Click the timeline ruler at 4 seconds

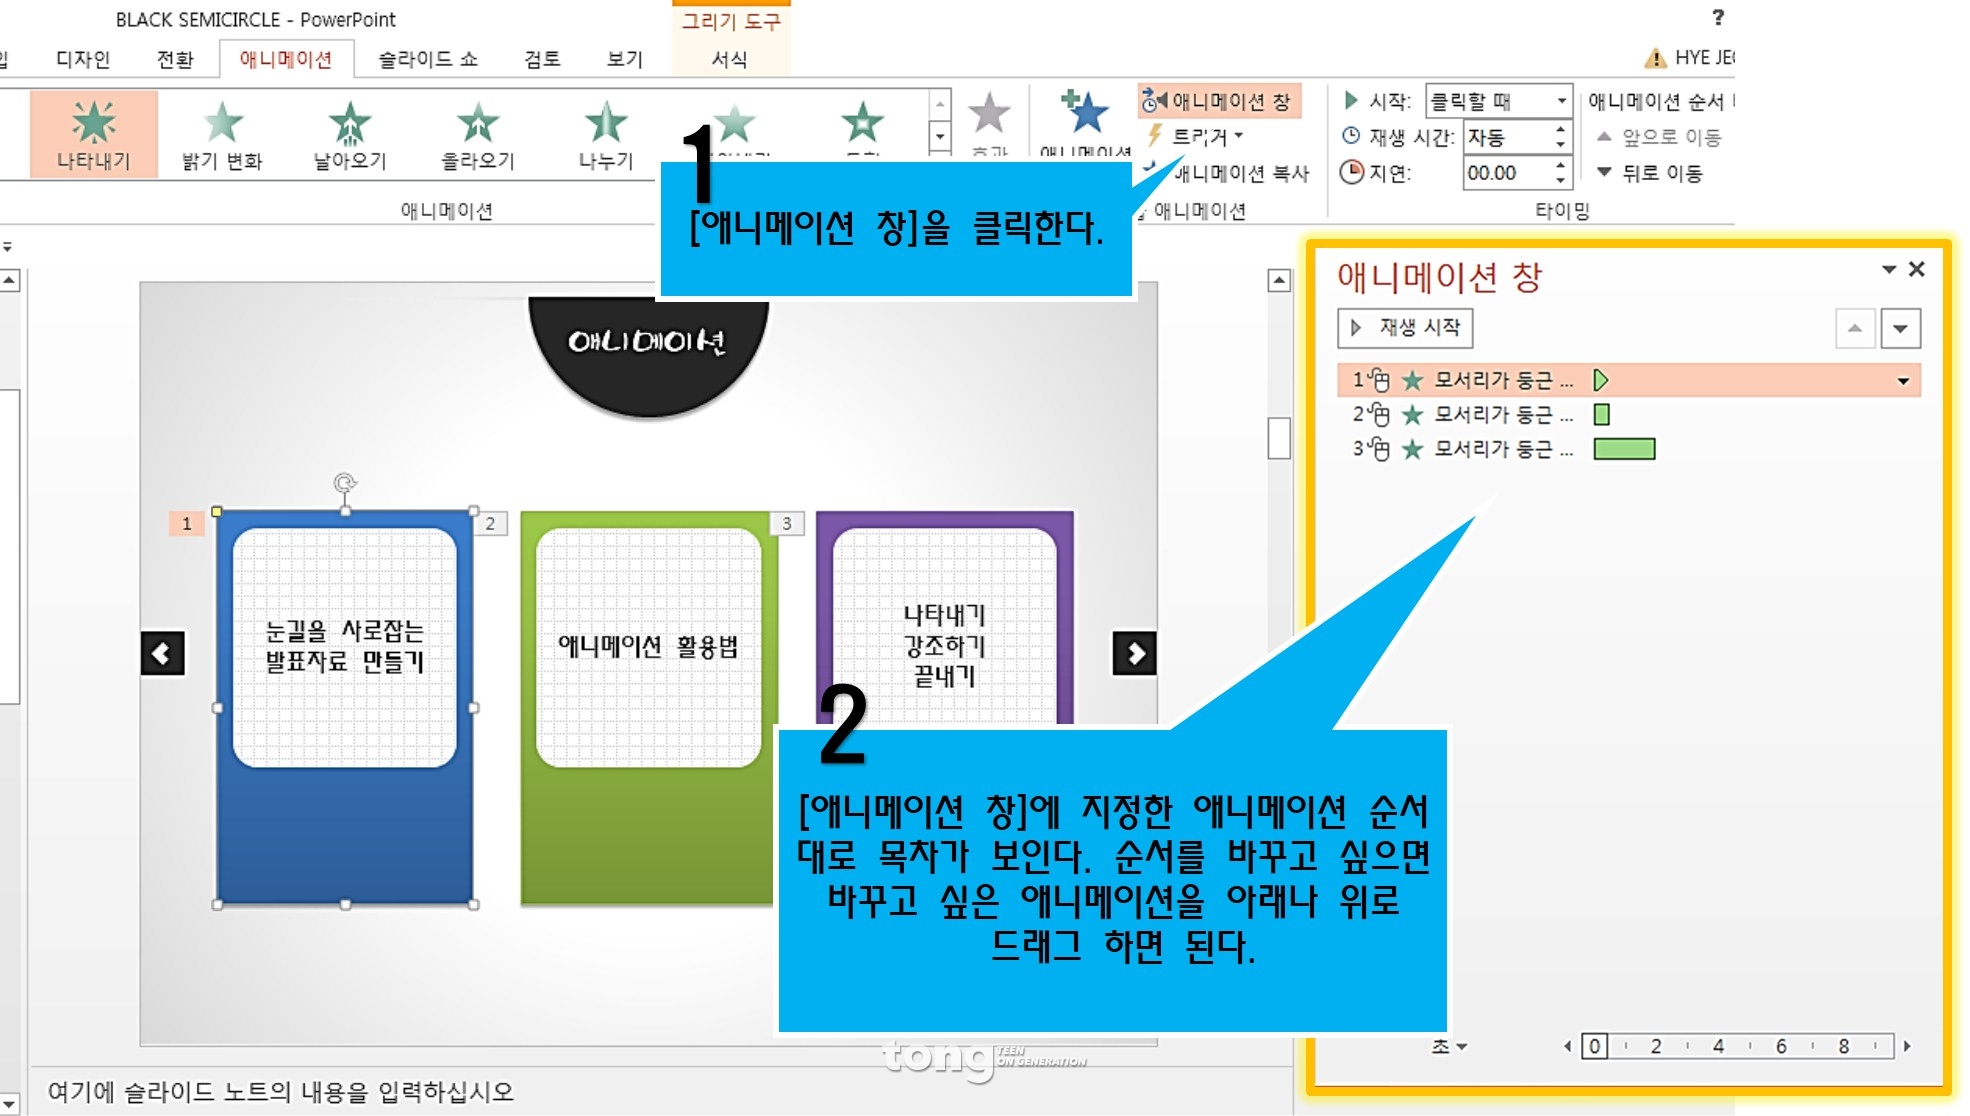[1718, 1046]
